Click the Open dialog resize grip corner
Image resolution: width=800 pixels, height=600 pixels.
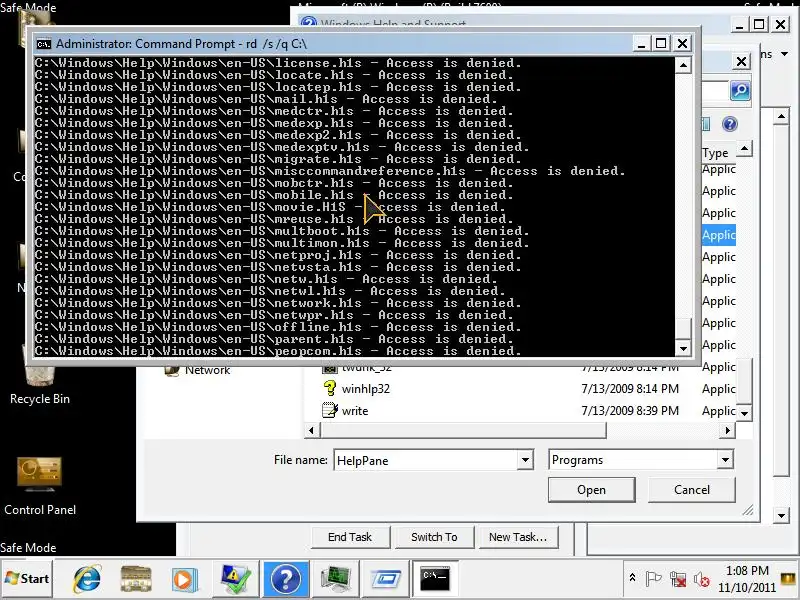(x=748, y=510)
